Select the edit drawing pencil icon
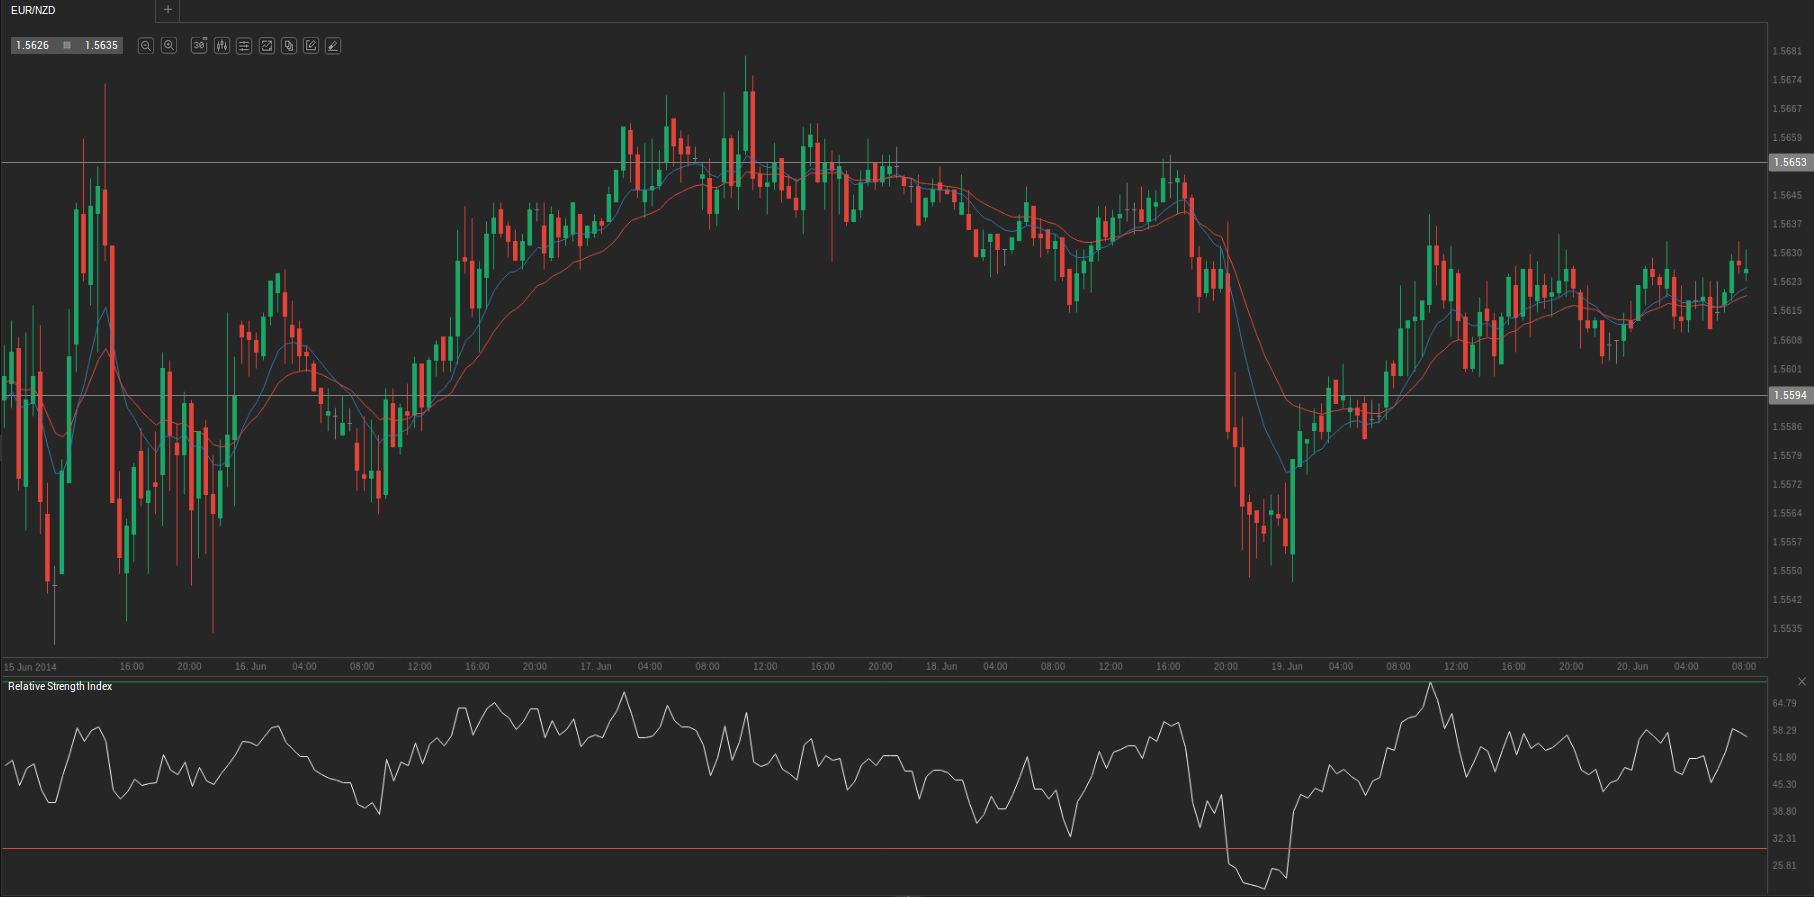 pyautogui.click(x=311, y=46)
